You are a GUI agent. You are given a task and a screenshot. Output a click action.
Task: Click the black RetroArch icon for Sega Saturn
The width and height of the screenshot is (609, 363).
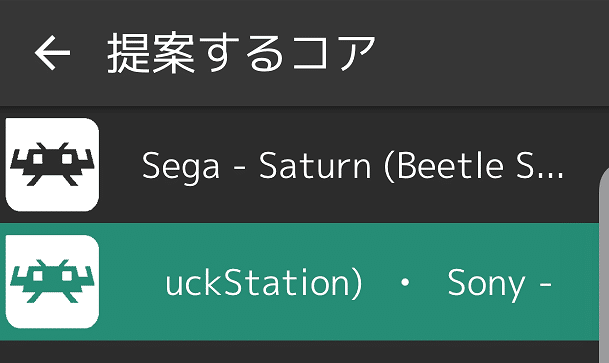click(52, 164)
